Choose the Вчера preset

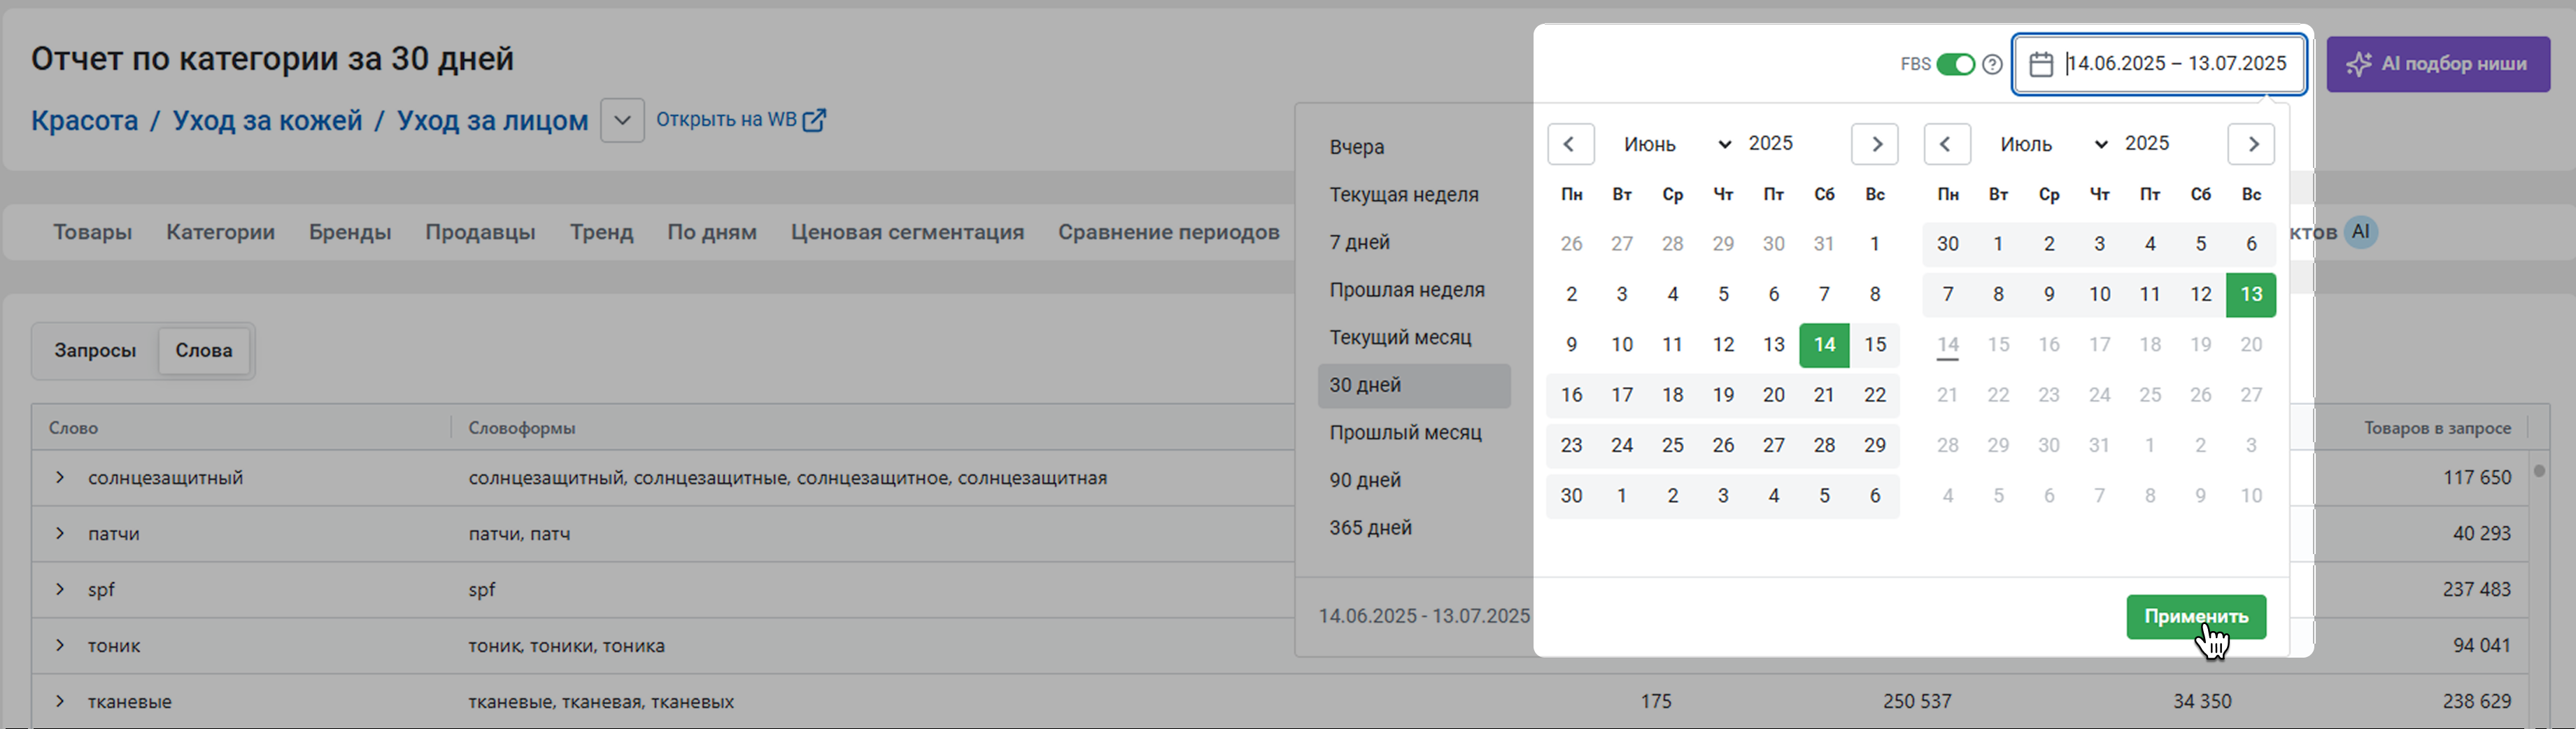point(1414,147)
